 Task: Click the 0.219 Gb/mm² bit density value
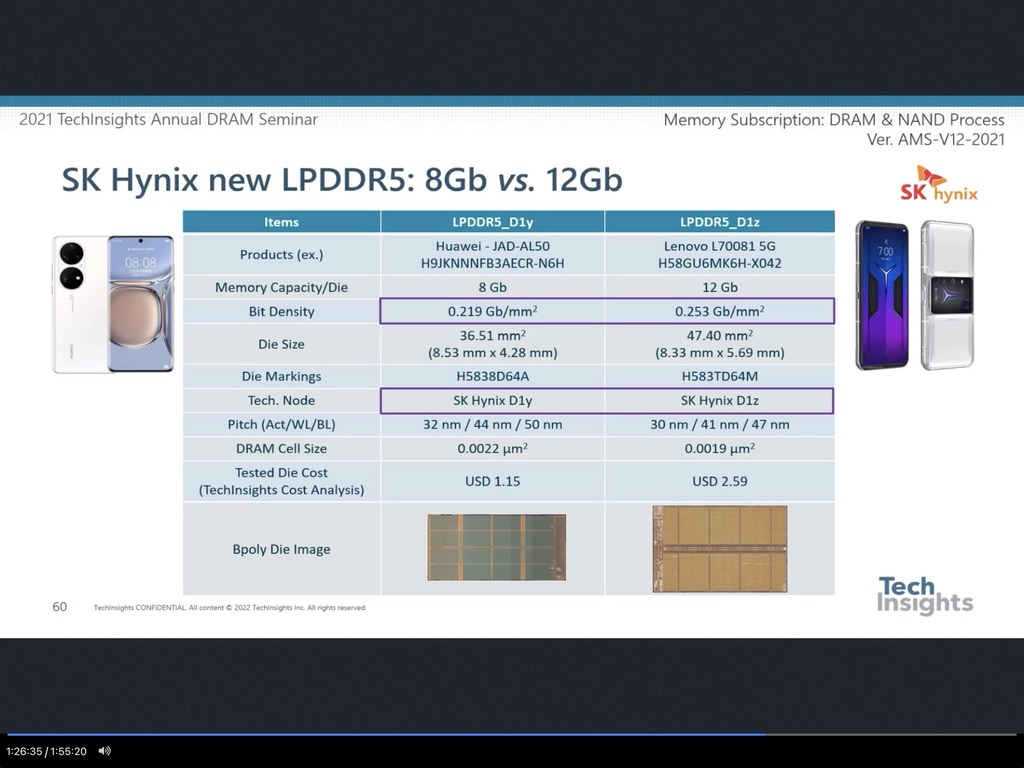click(x=492, y=311)
